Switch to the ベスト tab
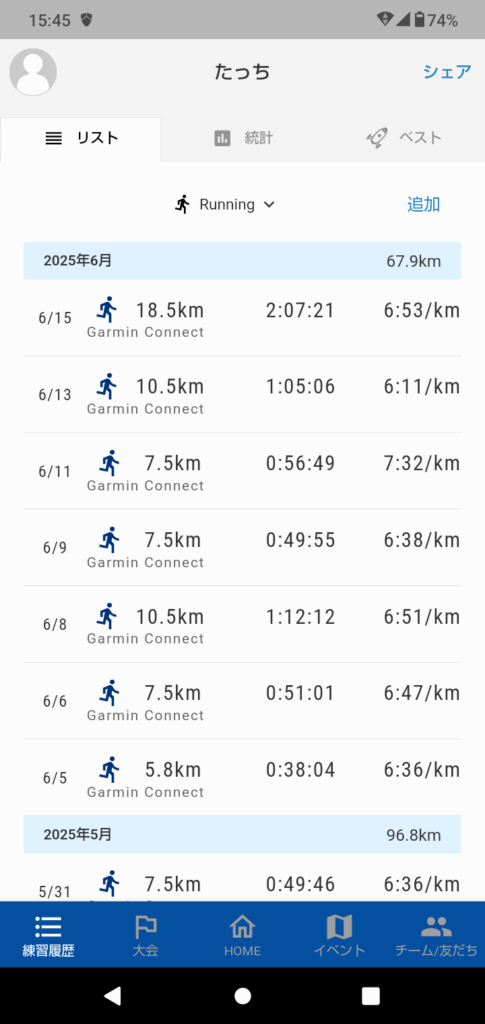The width and height of the screenshot is (485, 1024). pos(404,138)
